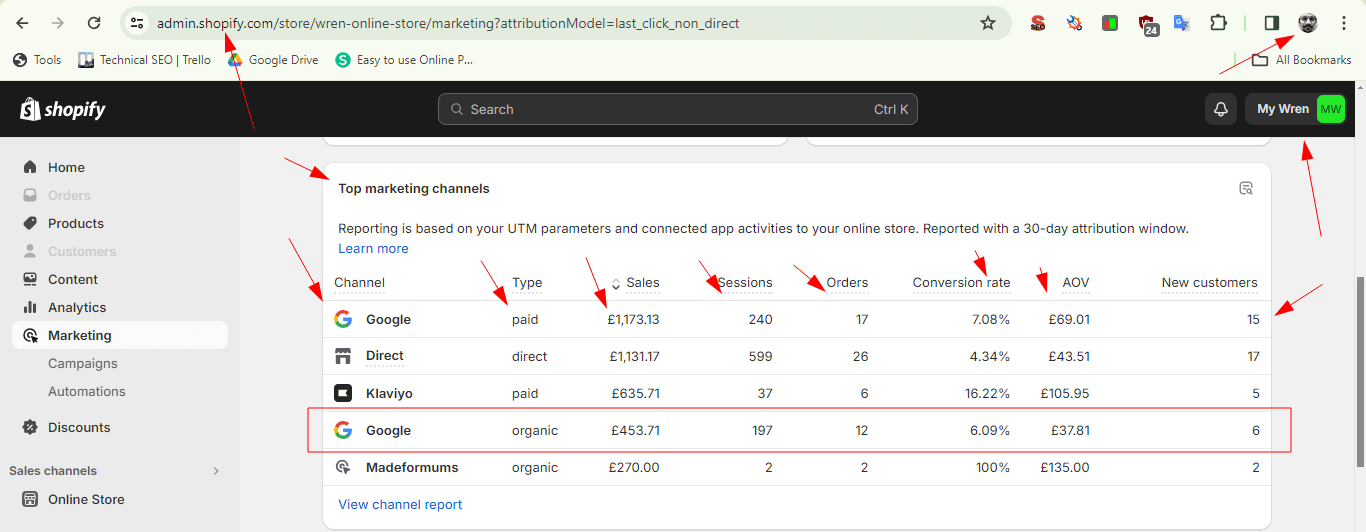Open the Learn more link
1366x532 pixels.
click(x=373, y=248)
